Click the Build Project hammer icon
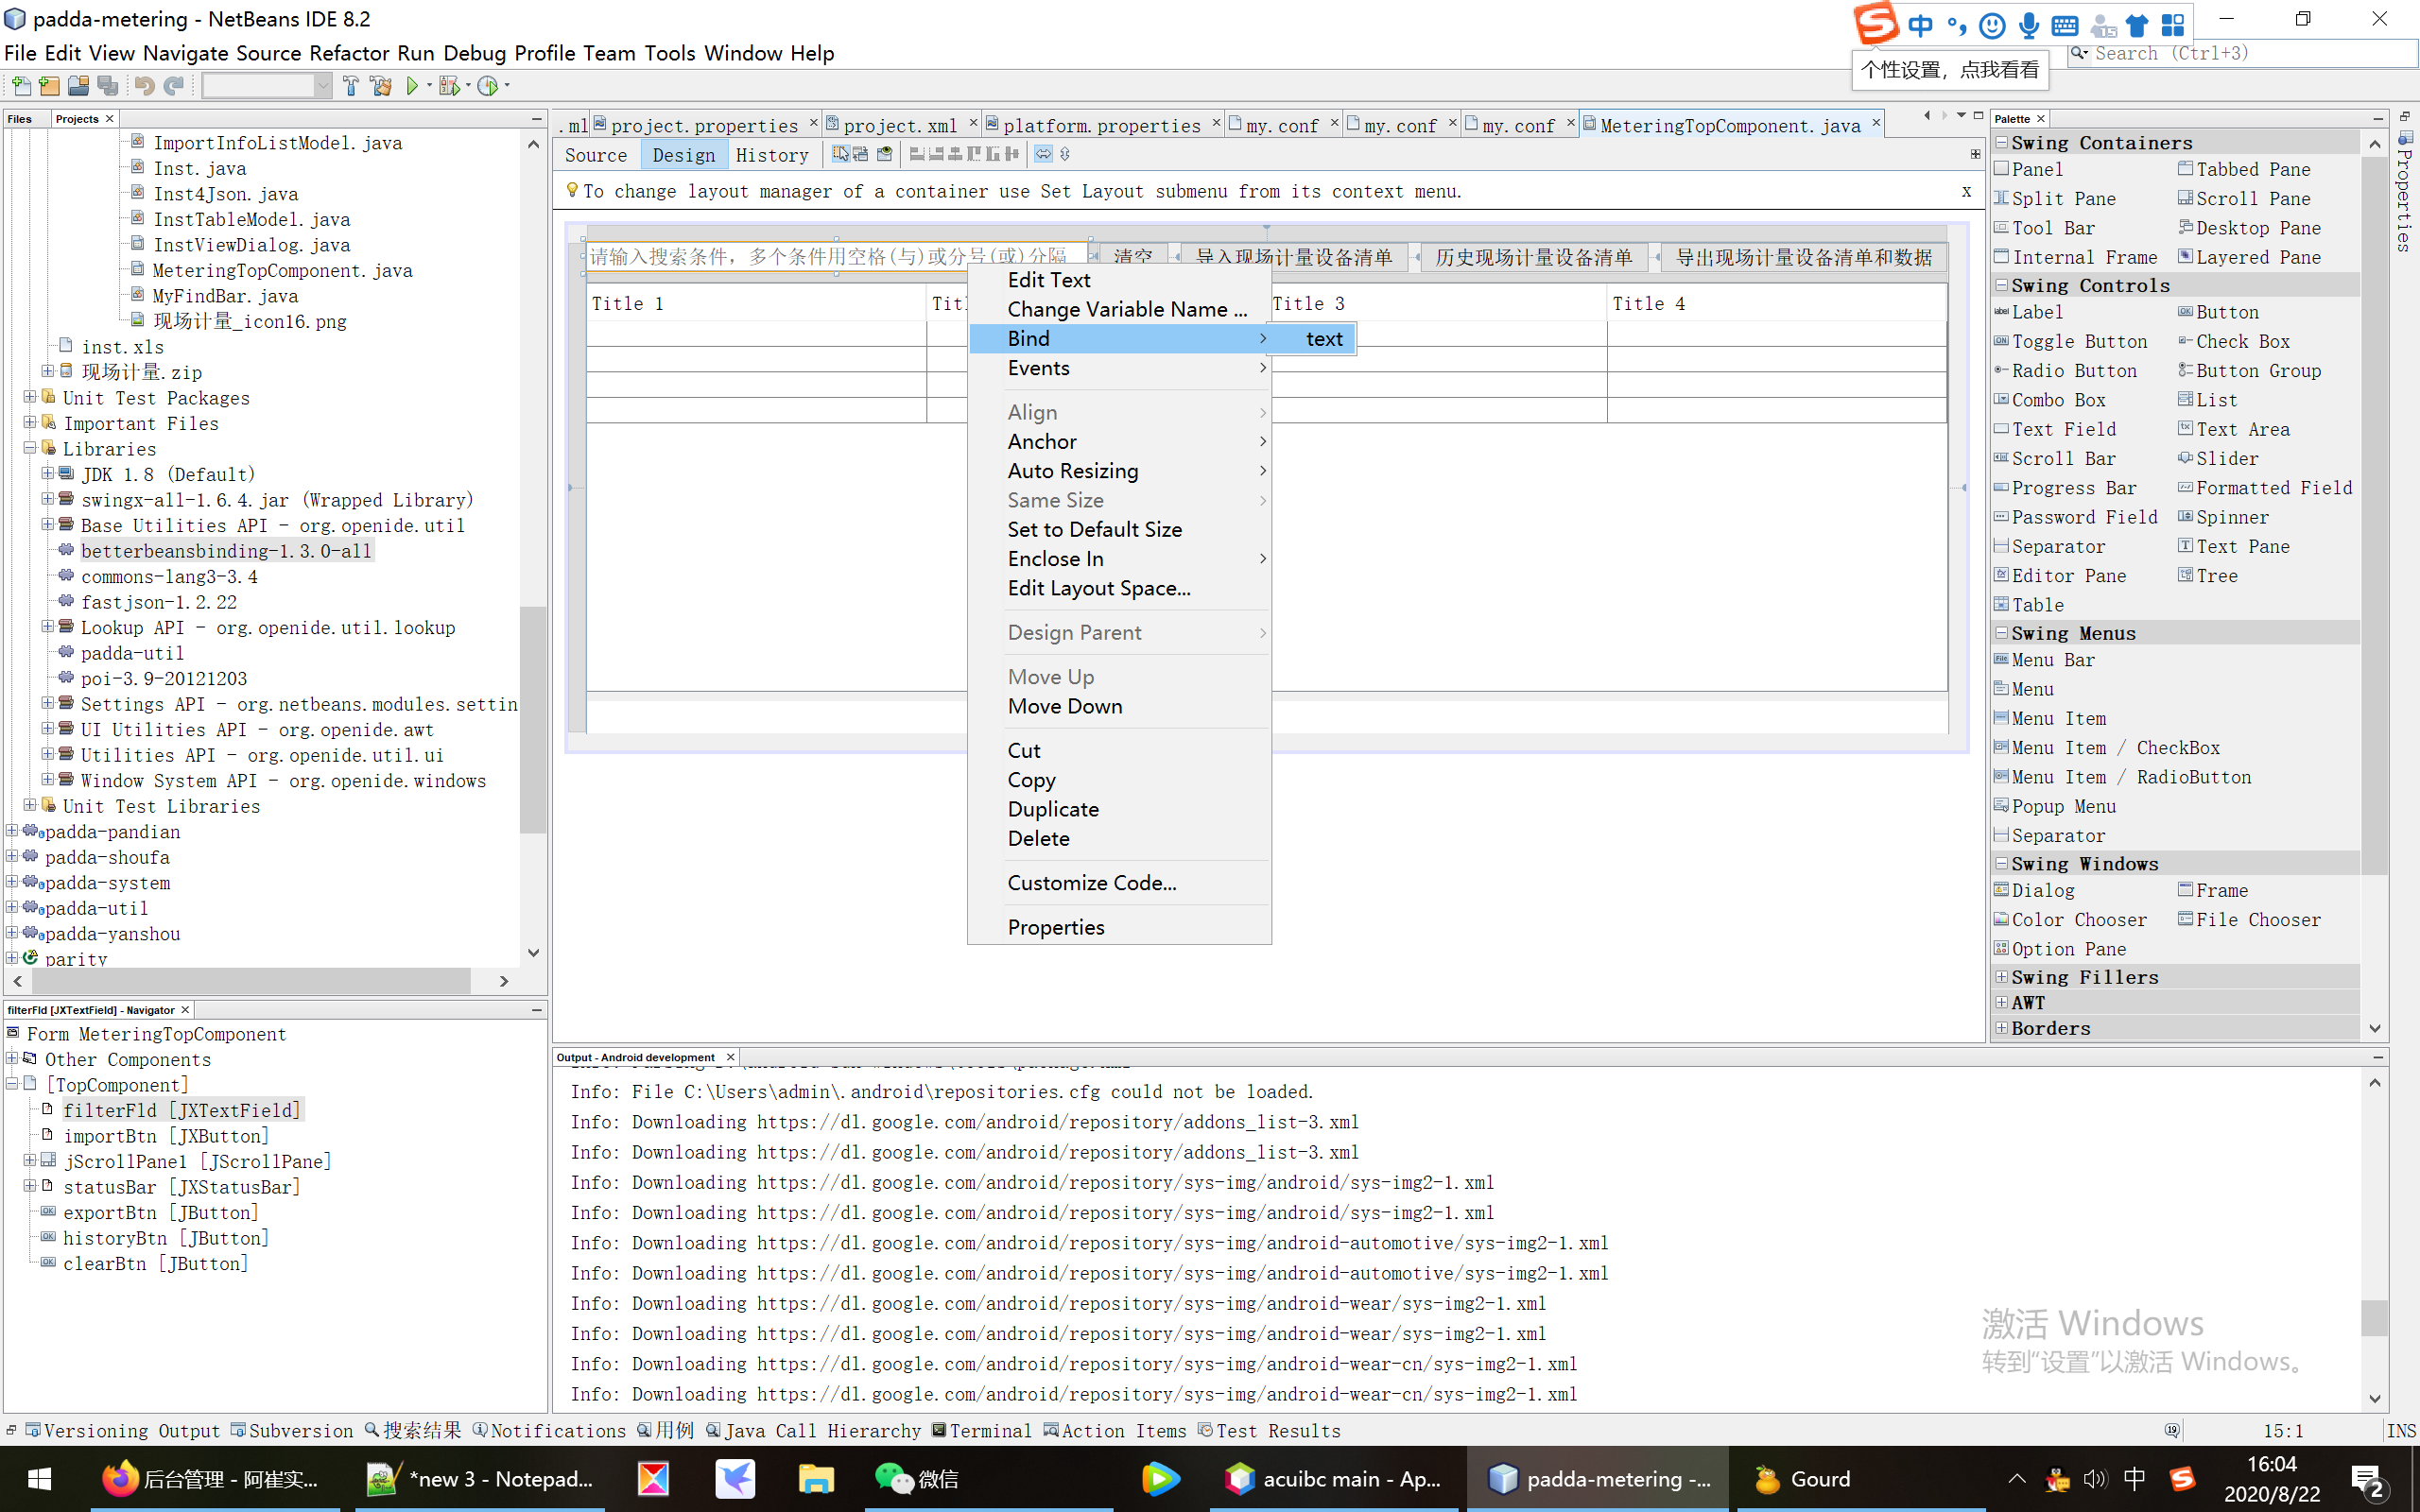Viewport: 2420px width, 1512px height. 350,86
